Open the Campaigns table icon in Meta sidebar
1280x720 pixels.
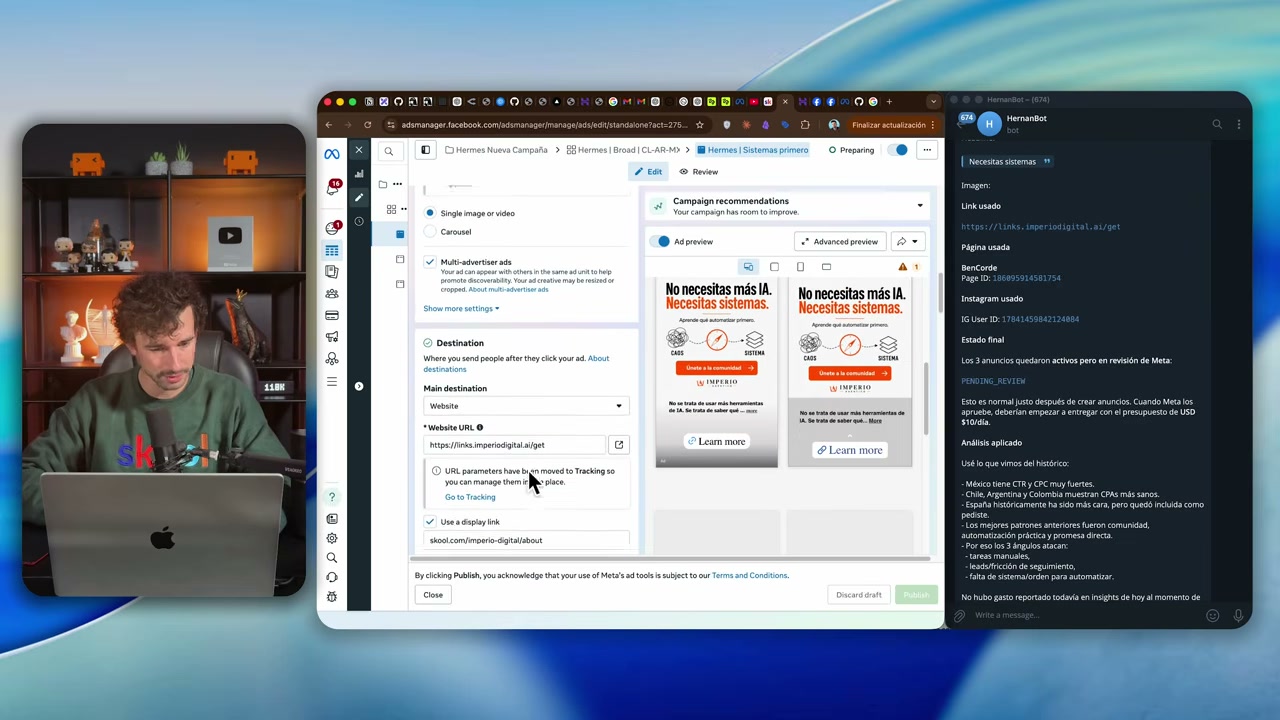pyautogui.click(x=332, y=250)
